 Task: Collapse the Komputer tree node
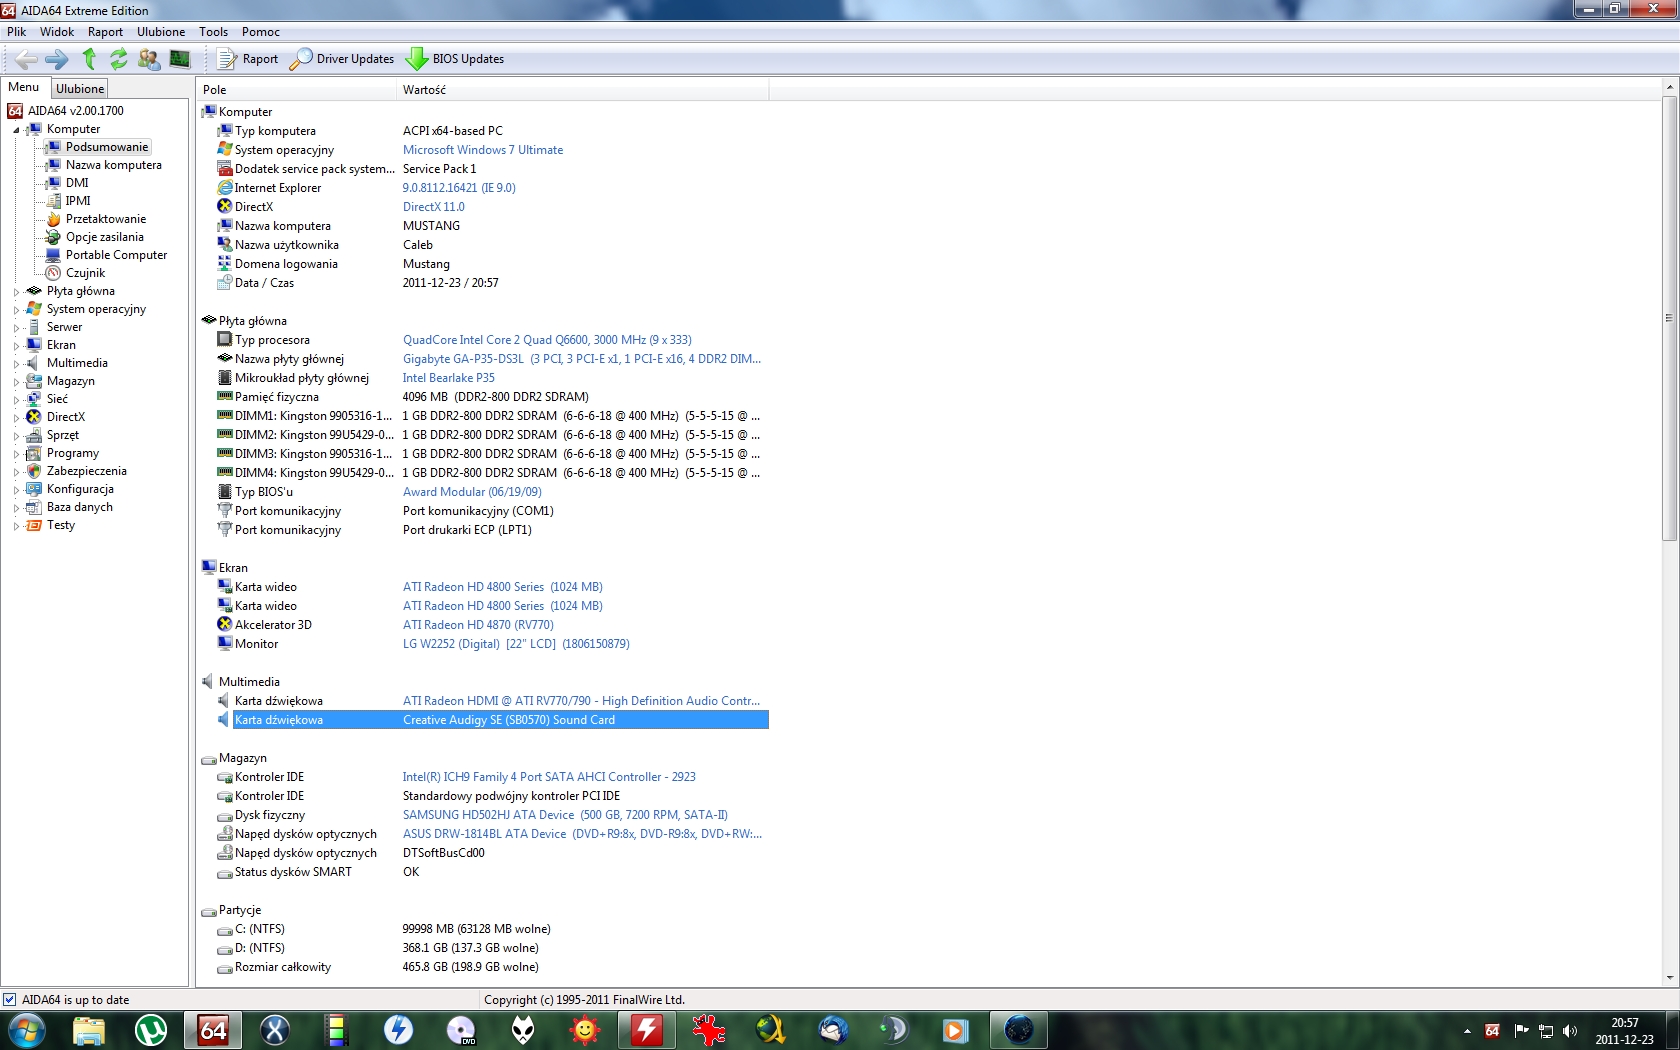click(x=16, y=130)
